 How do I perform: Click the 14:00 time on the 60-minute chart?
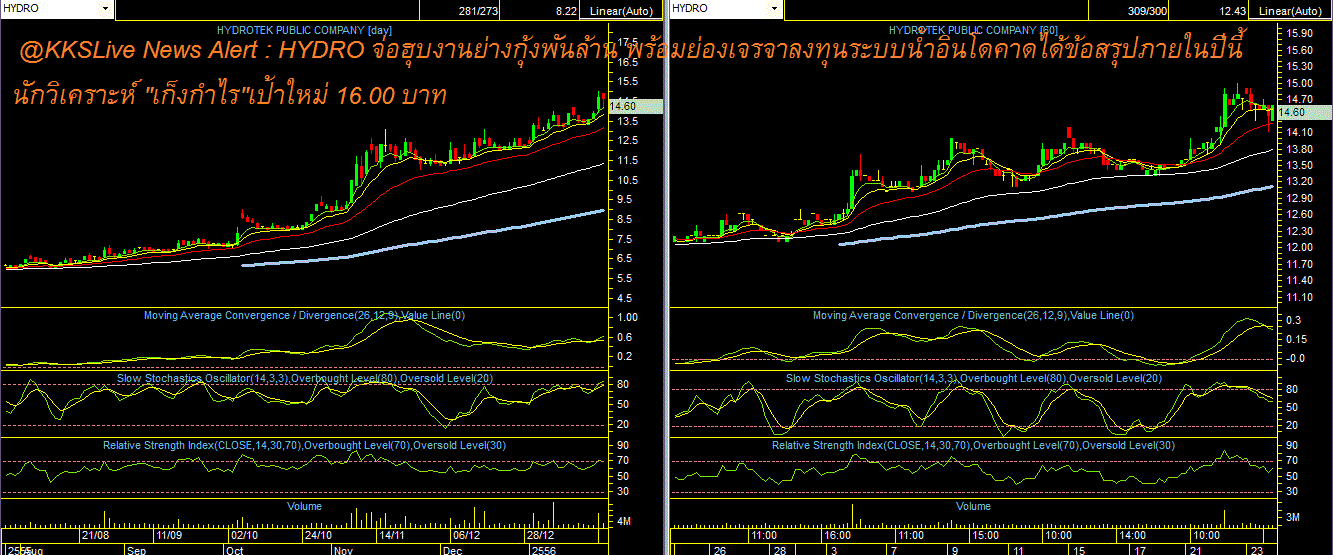tap(1132, 536)
